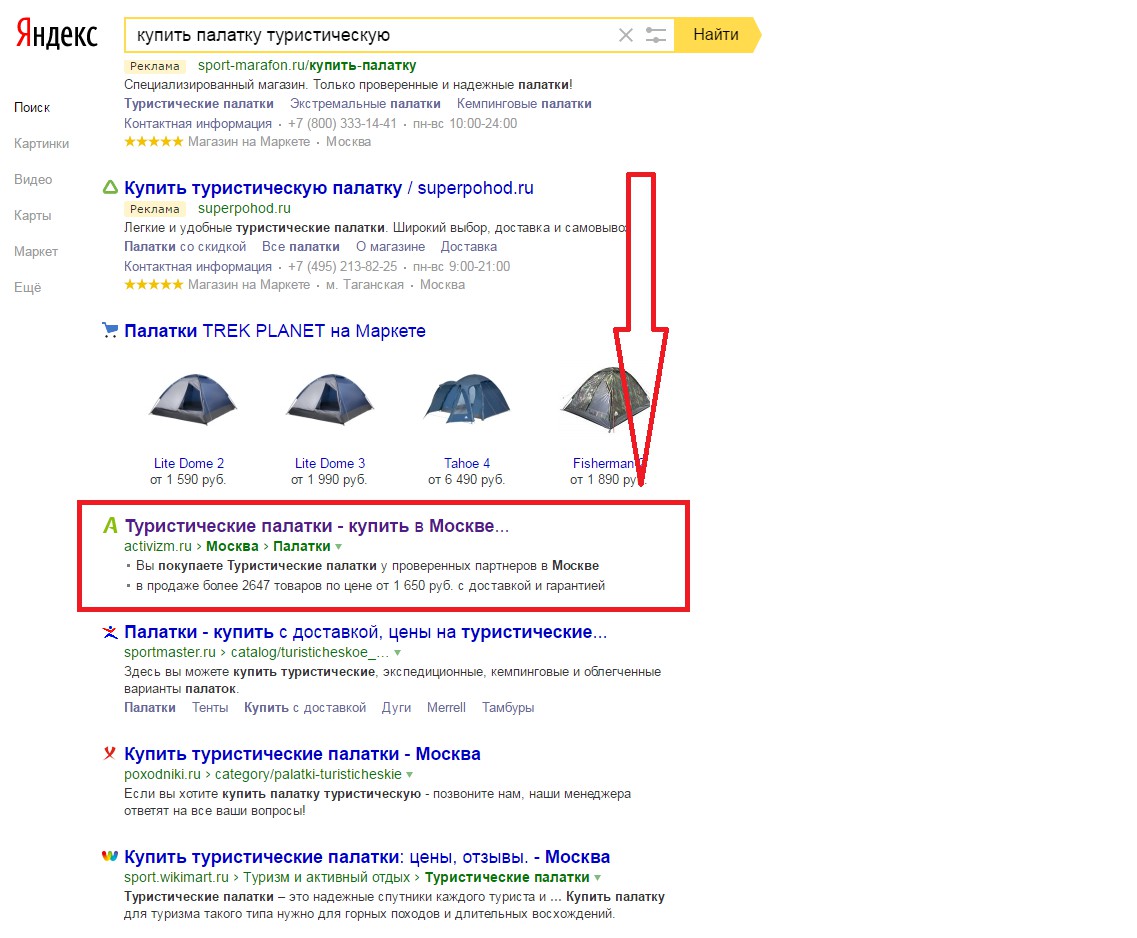Click the Yandex logo

pyautogui.click(x=57, y=33)
